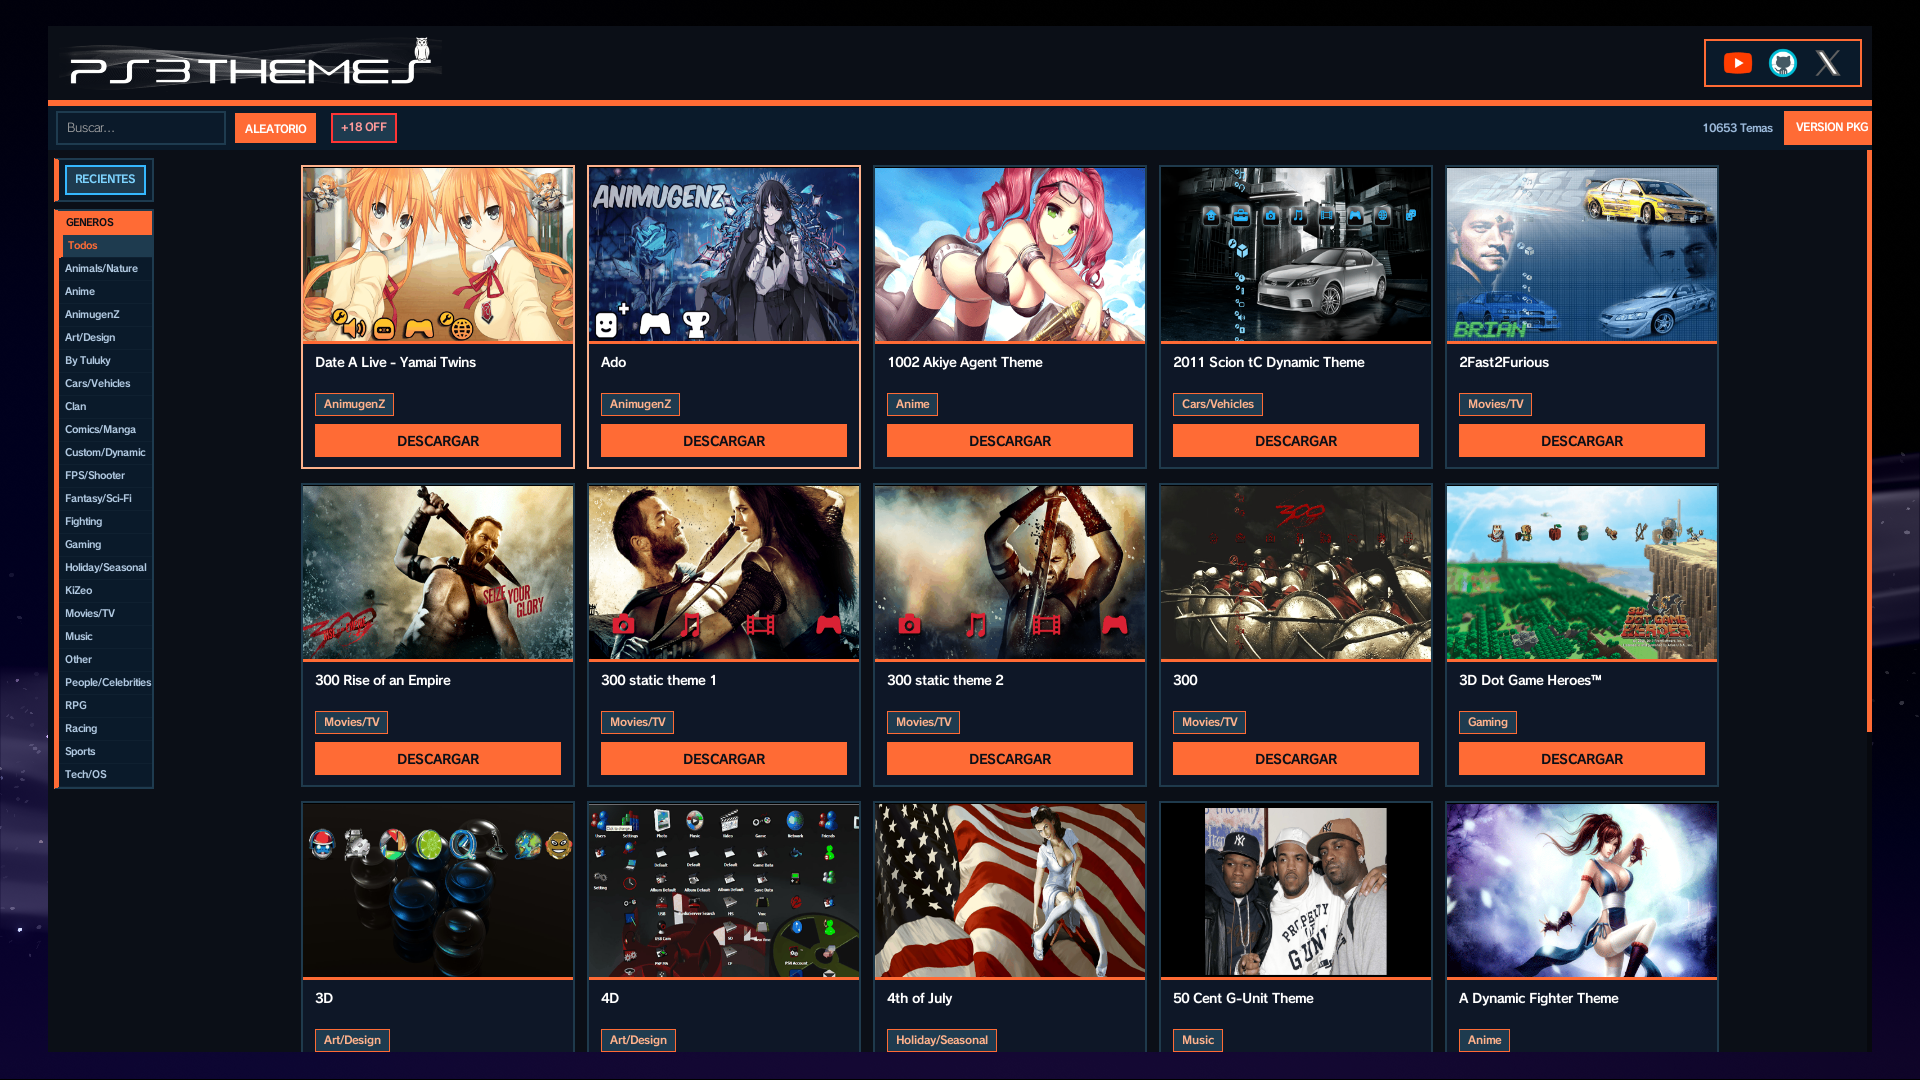Pick Movies/TV in the genre sidebar

click(105, 614)
